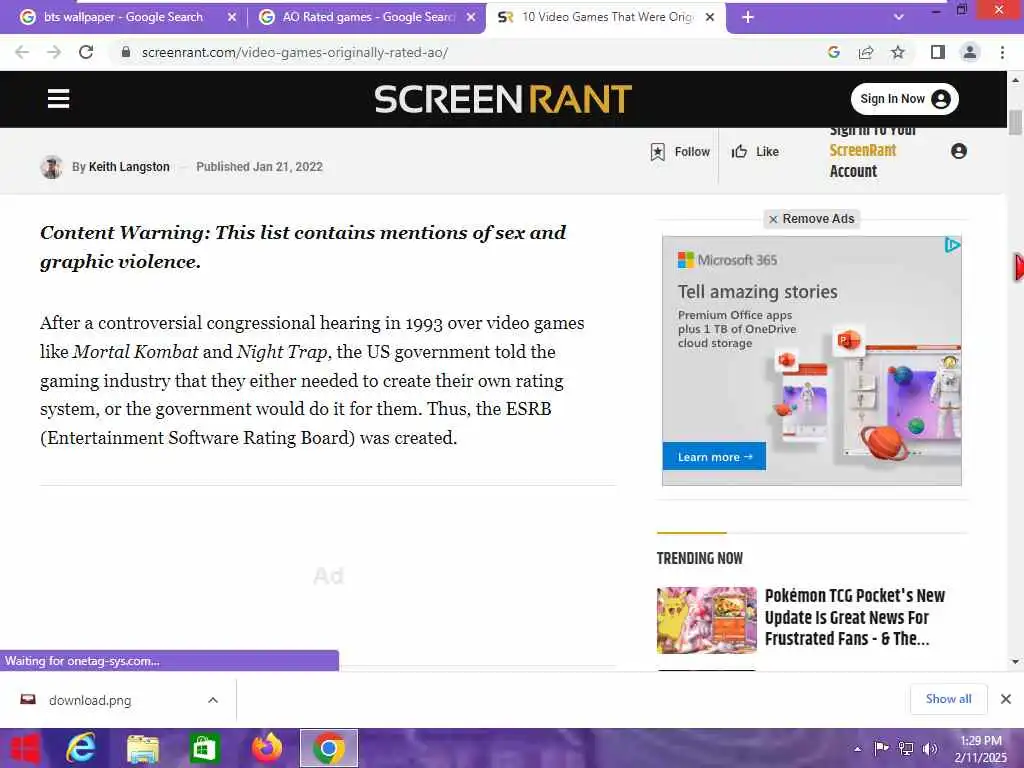The height and width of the screenshot is (768, 1024).
Task: Open the Windows Store taskbar icon
Action: click(x=204, y=748)
